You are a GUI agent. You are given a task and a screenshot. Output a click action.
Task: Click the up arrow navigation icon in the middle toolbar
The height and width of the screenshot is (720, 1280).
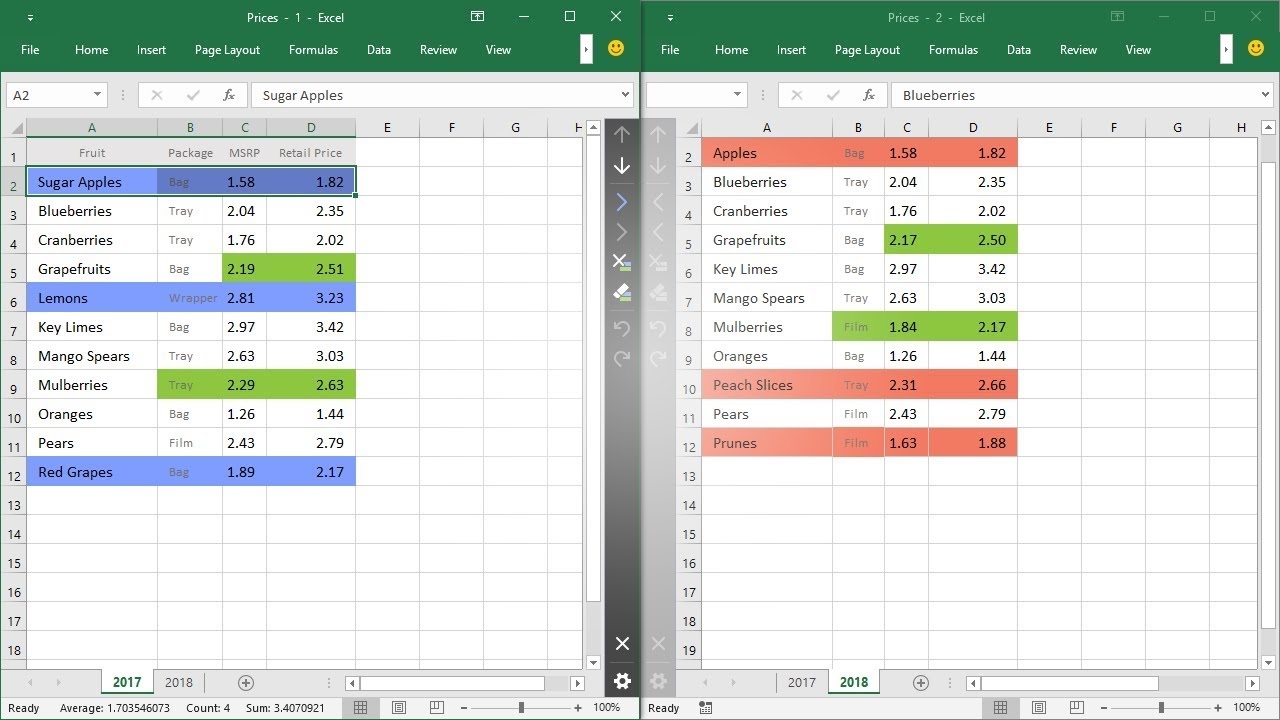[x=622, y=134]
